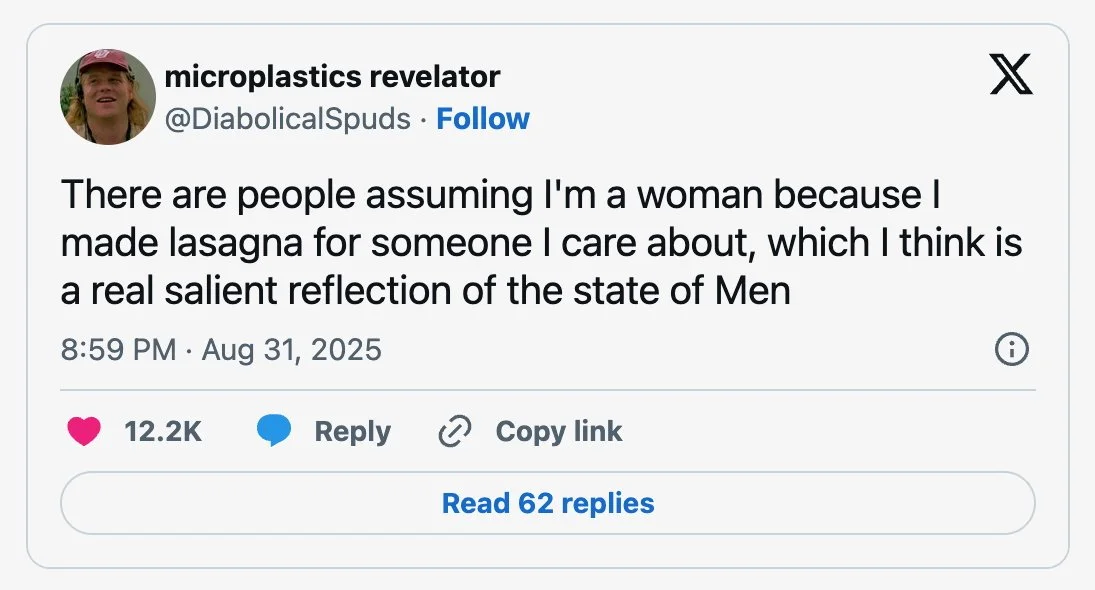This screenshot has height=590, width=1095.
Task: Like the tweet with the heart icon
Action: coord(84,432)
